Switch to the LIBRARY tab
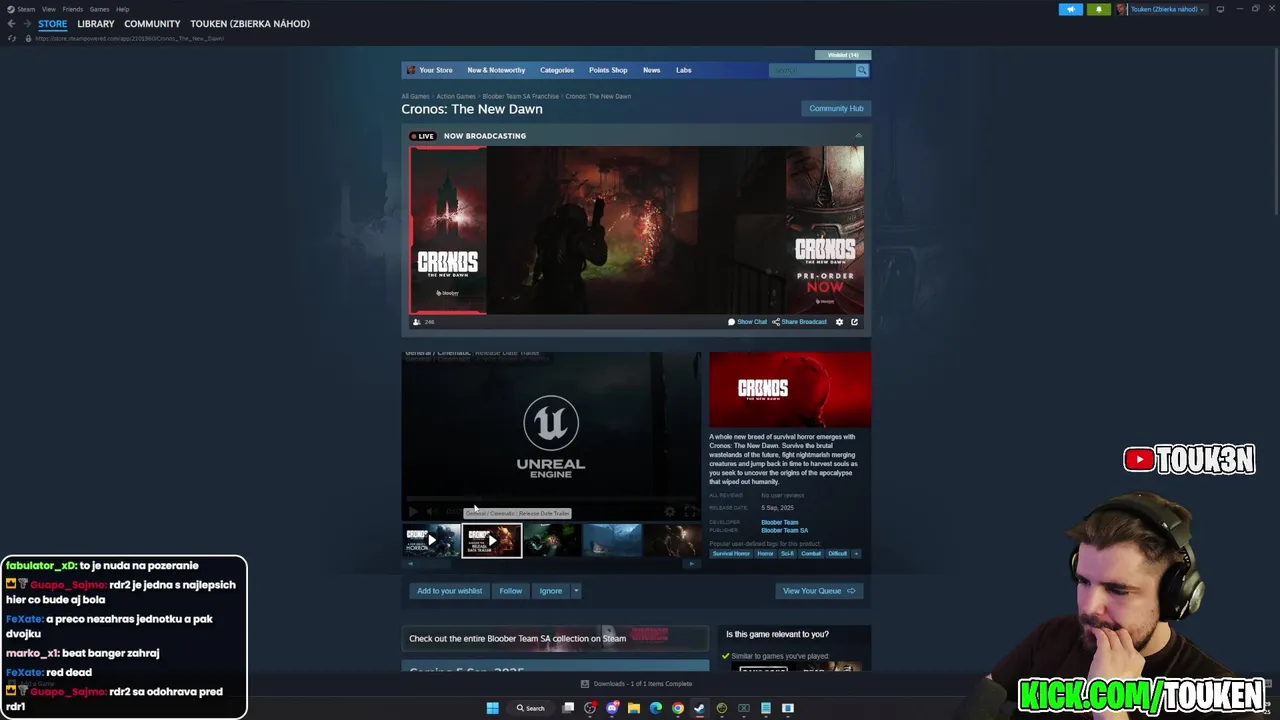The height and width of the screenshot is (720, 1280). click(x=96, y=24)
